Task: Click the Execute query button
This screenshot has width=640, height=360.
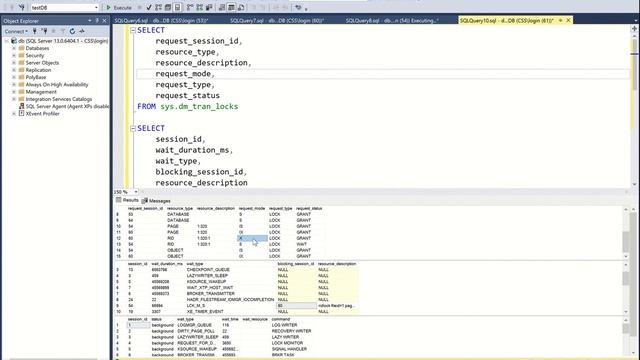Action: [119, 7]
